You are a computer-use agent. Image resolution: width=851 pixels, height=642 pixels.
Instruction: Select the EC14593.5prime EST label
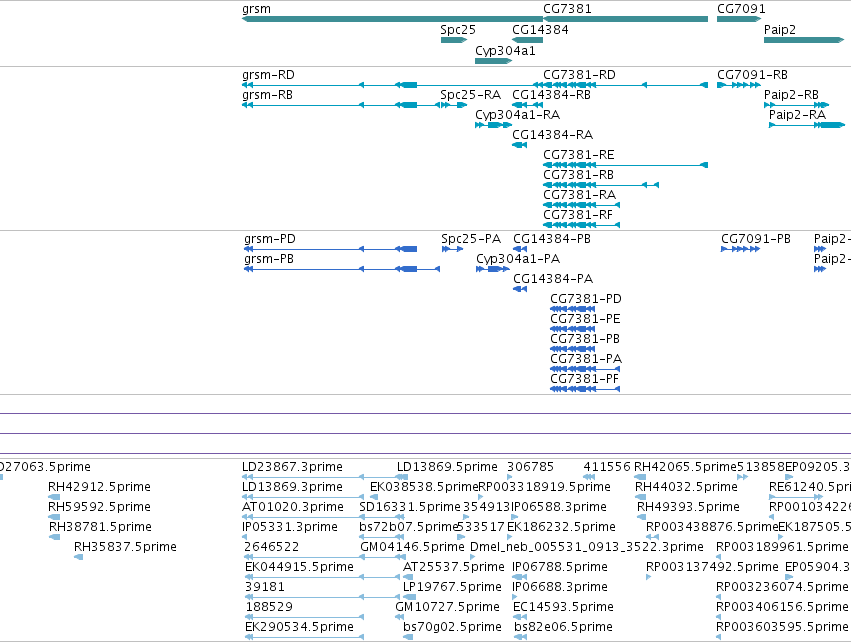point(563,607)
